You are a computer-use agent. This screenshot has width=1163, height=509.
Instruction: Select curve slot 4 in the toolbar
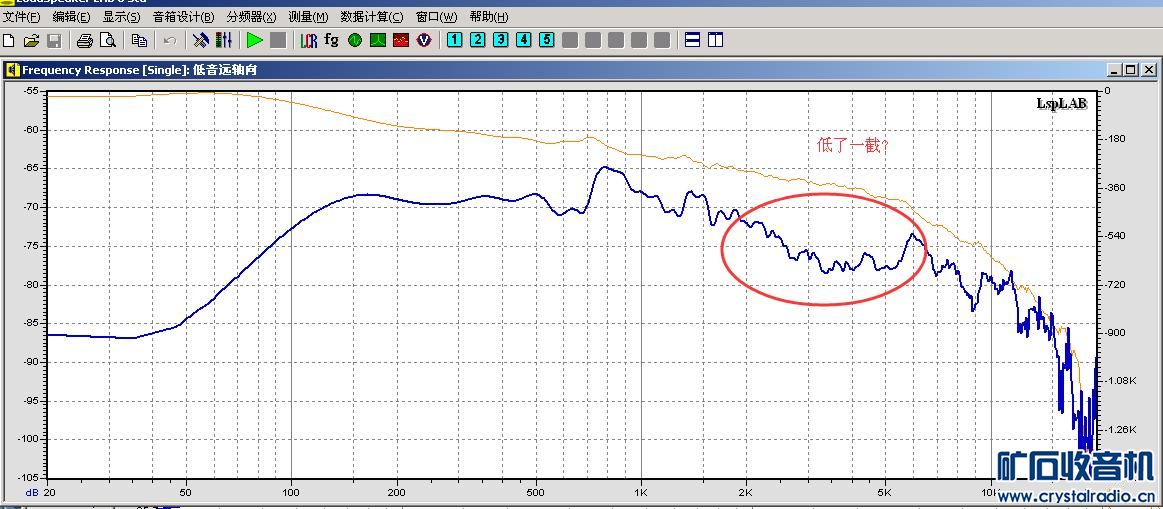(524, 40)
